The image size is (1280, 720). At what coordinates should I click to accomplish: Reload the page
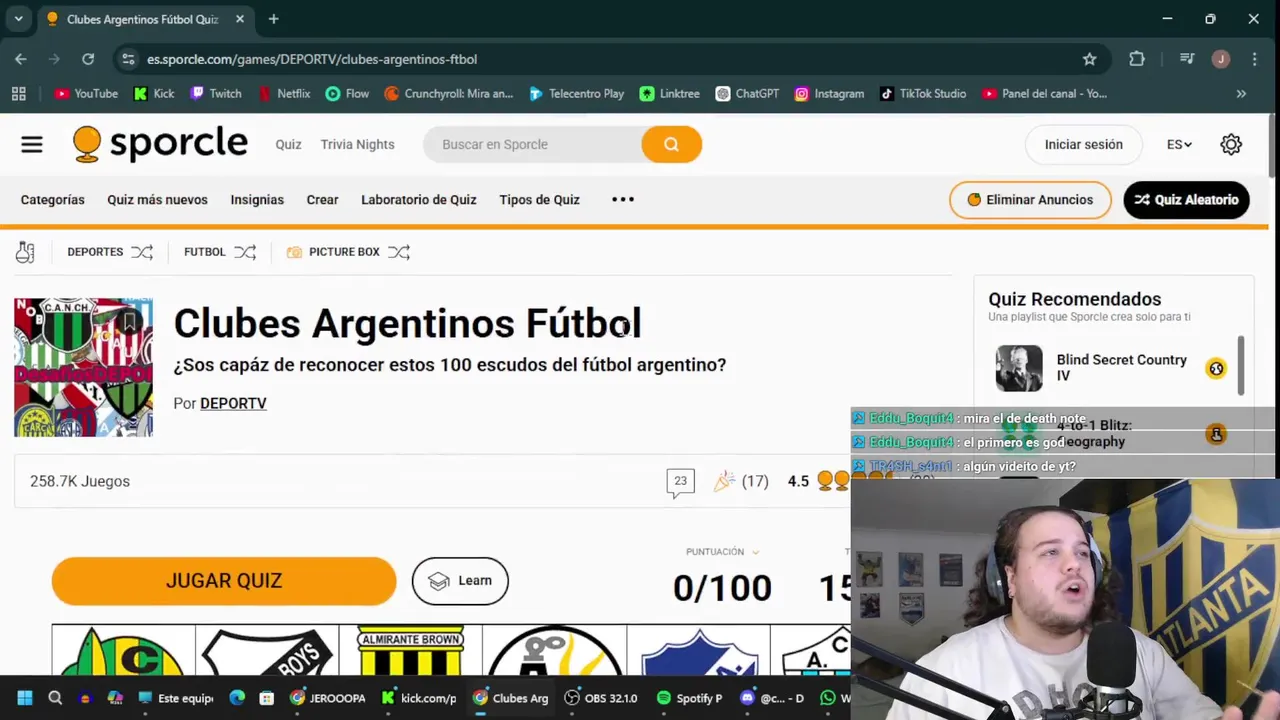88,59
